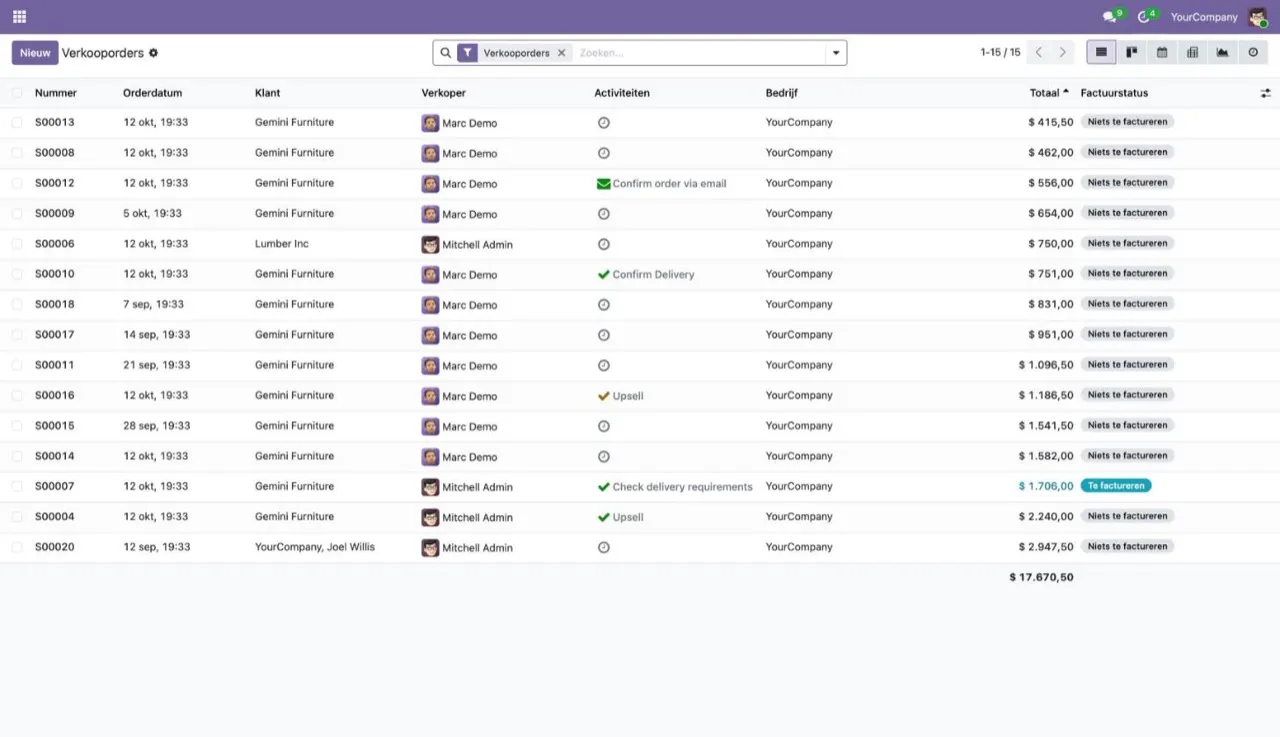
Task: Open the activities clock icon in top bar
Action: click(1145, 17)
